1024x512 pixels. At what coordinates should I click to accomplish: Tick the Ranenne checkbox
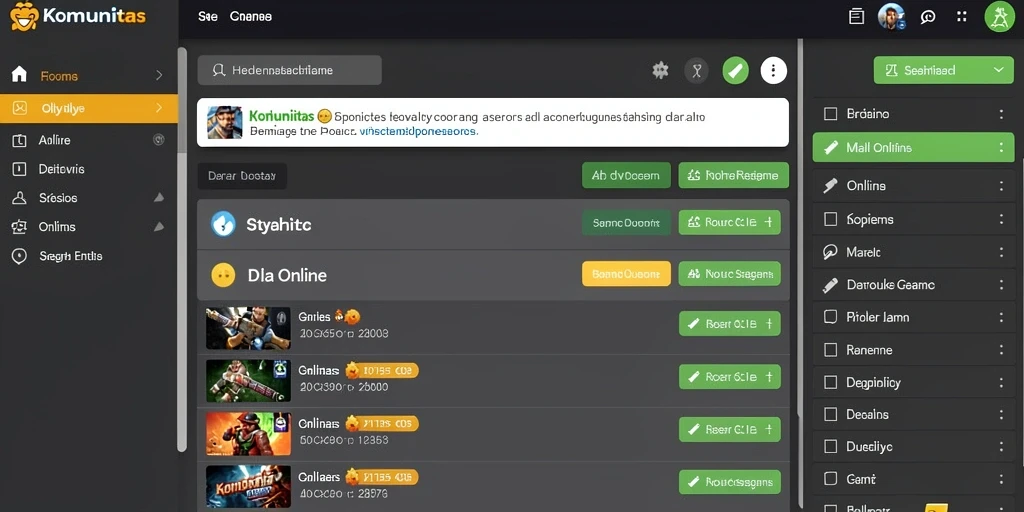pyautogui.click(x=831, y=350)
